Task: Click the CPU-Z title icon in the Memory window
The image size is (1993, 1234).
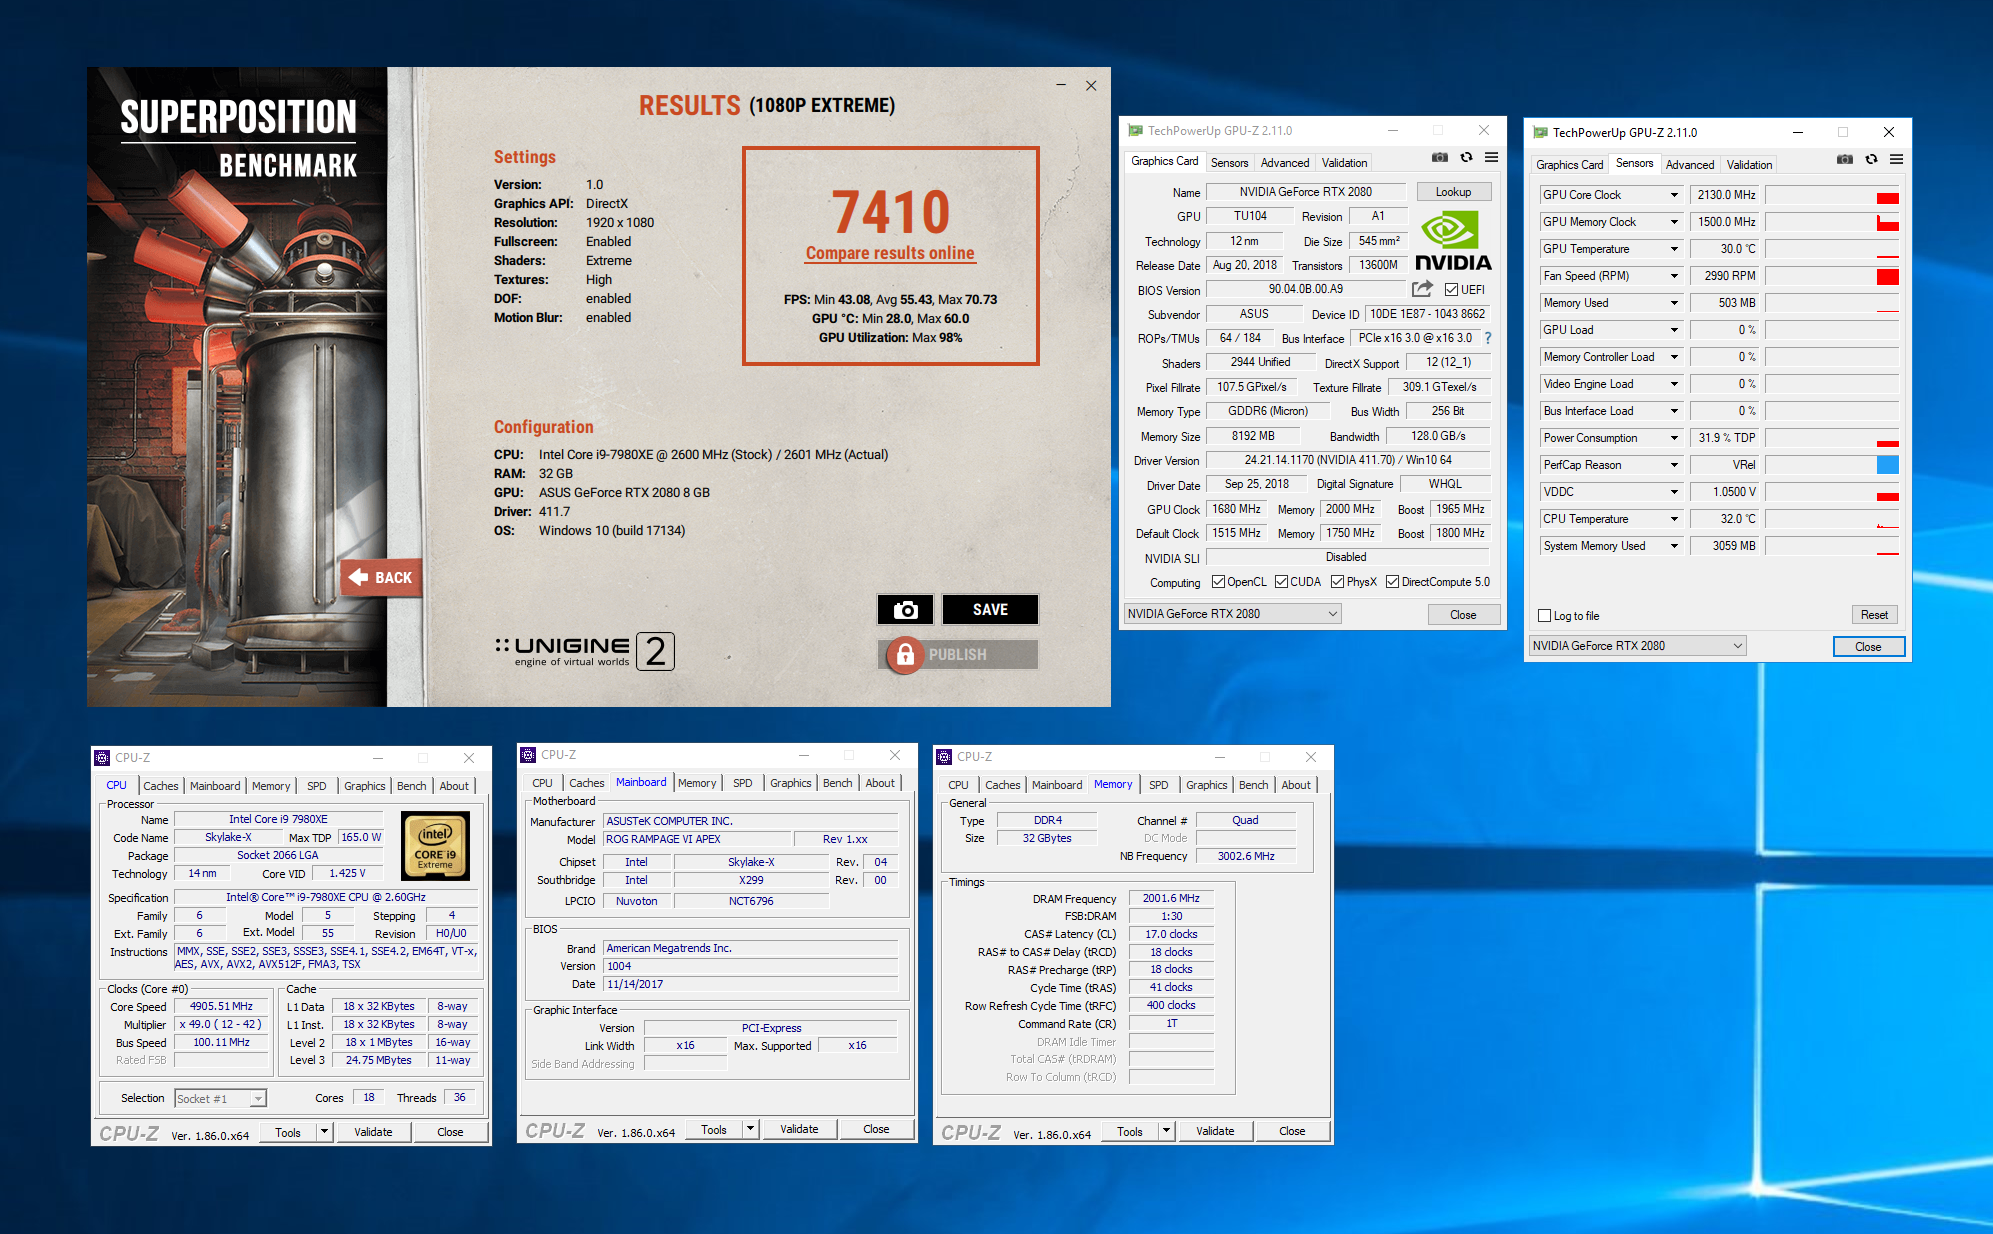Action: point(944,757)
